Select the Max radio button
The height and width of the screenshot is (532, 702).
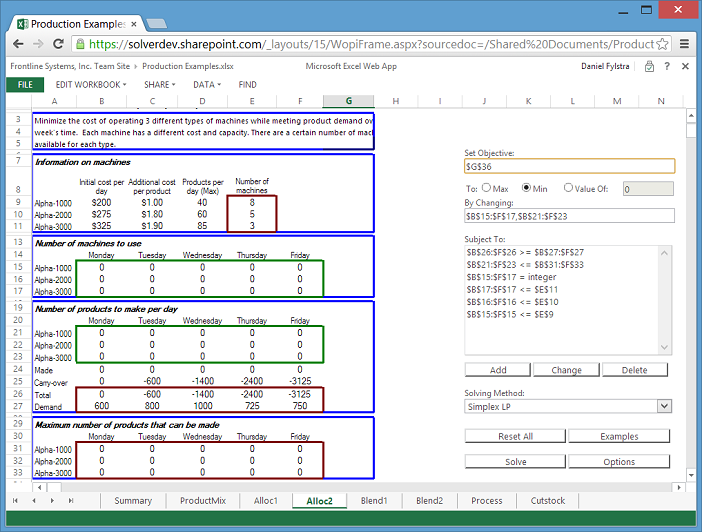[487, 188]
